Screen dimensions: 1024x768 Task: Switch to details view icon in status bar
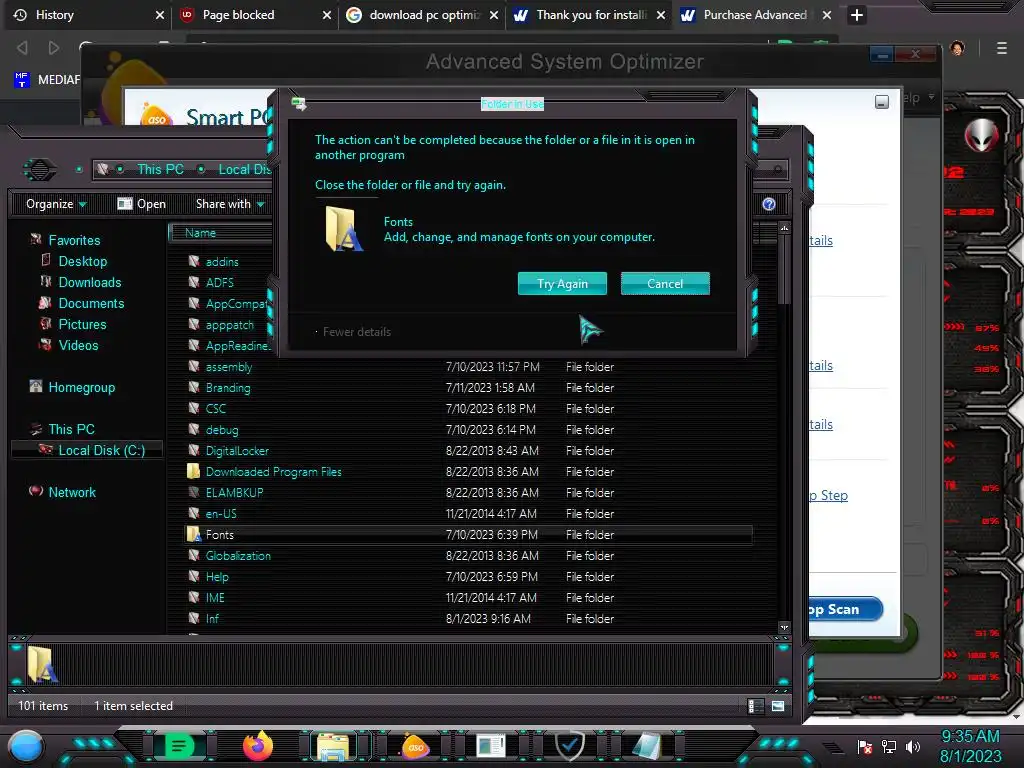click(x=755, y=706)
